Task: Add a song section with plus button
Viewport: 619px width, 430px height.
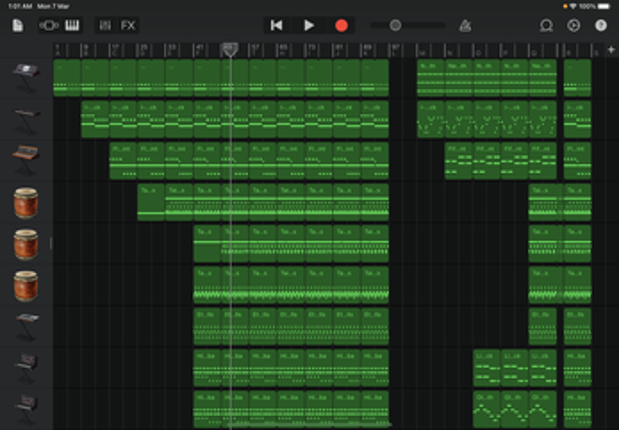Action: [611, 49]
